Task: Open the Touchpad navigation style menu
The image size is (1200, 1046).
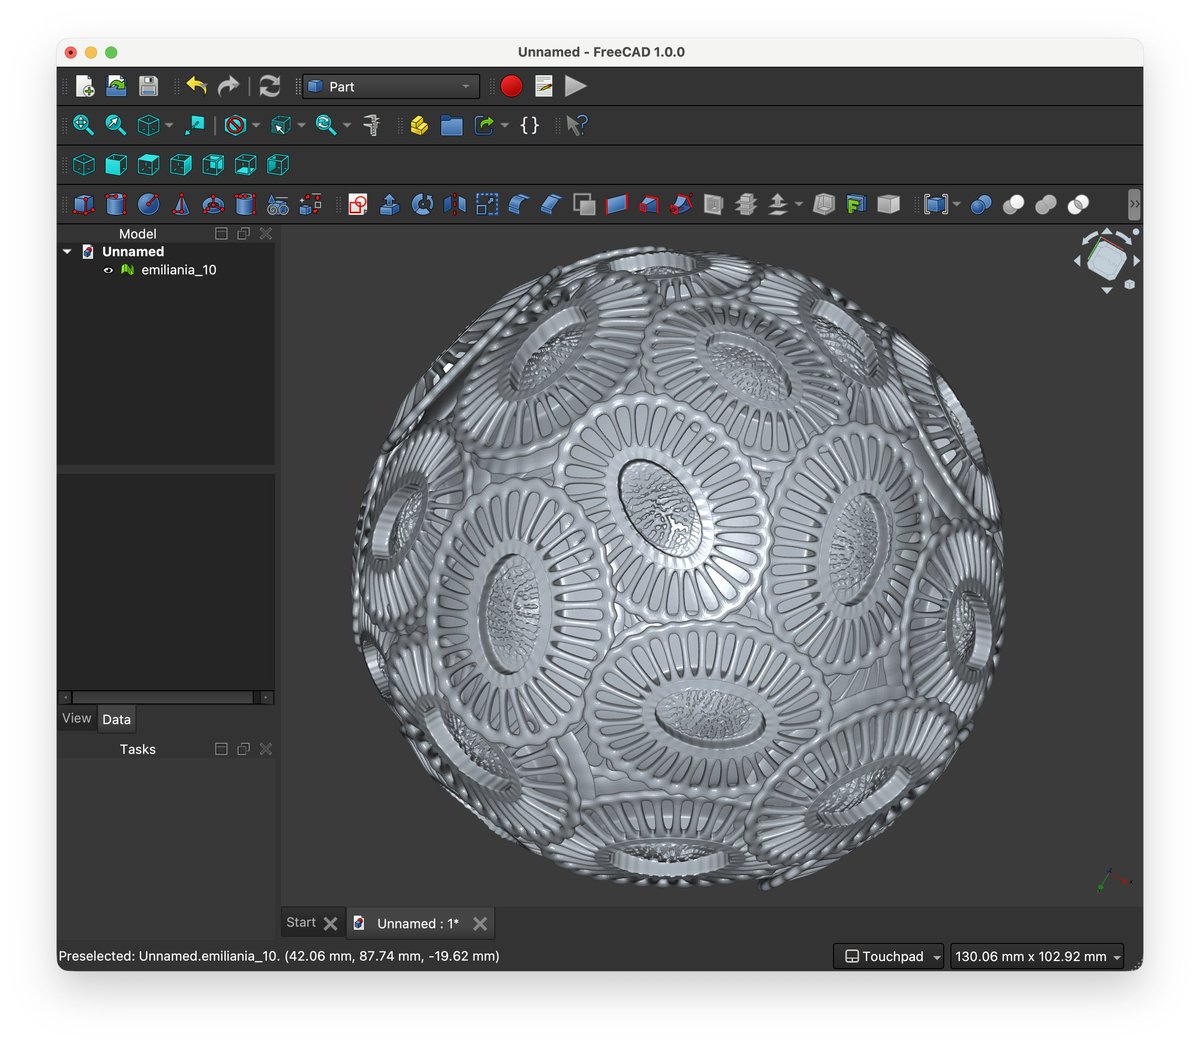Action: coord(888,957)
